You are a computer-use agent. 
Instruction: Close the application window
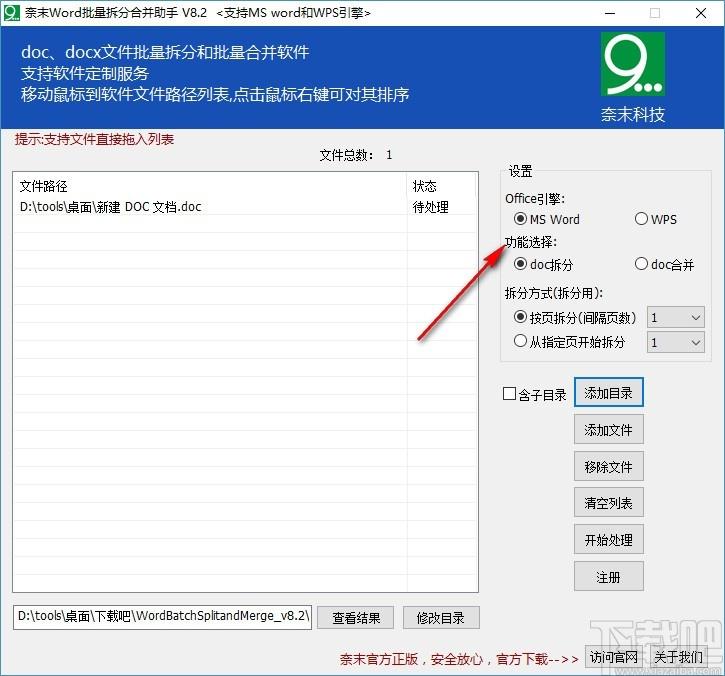coord(701,13)
